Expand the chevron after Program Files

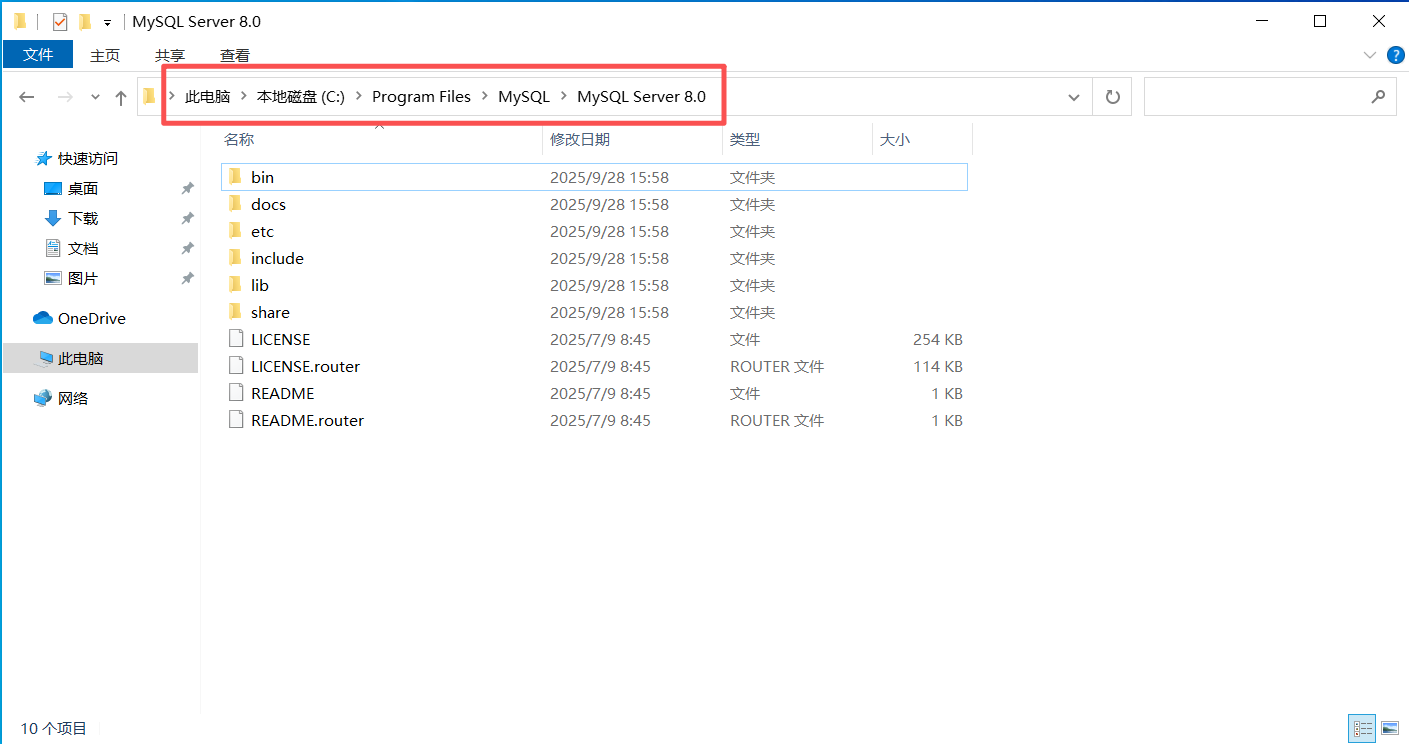(x=484, y=97)
